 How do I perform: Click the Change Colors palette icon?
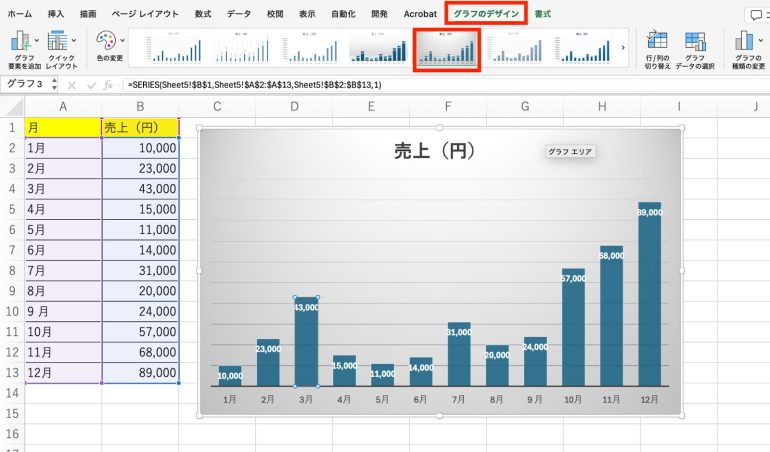[x=106, y=41]
